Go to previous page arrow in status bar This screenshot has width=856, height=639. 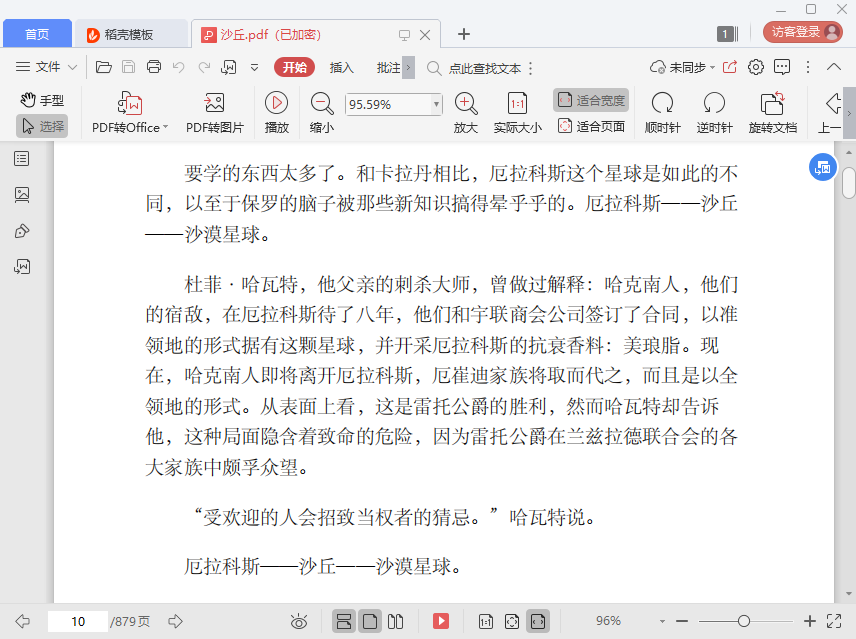tap(22, 621)
